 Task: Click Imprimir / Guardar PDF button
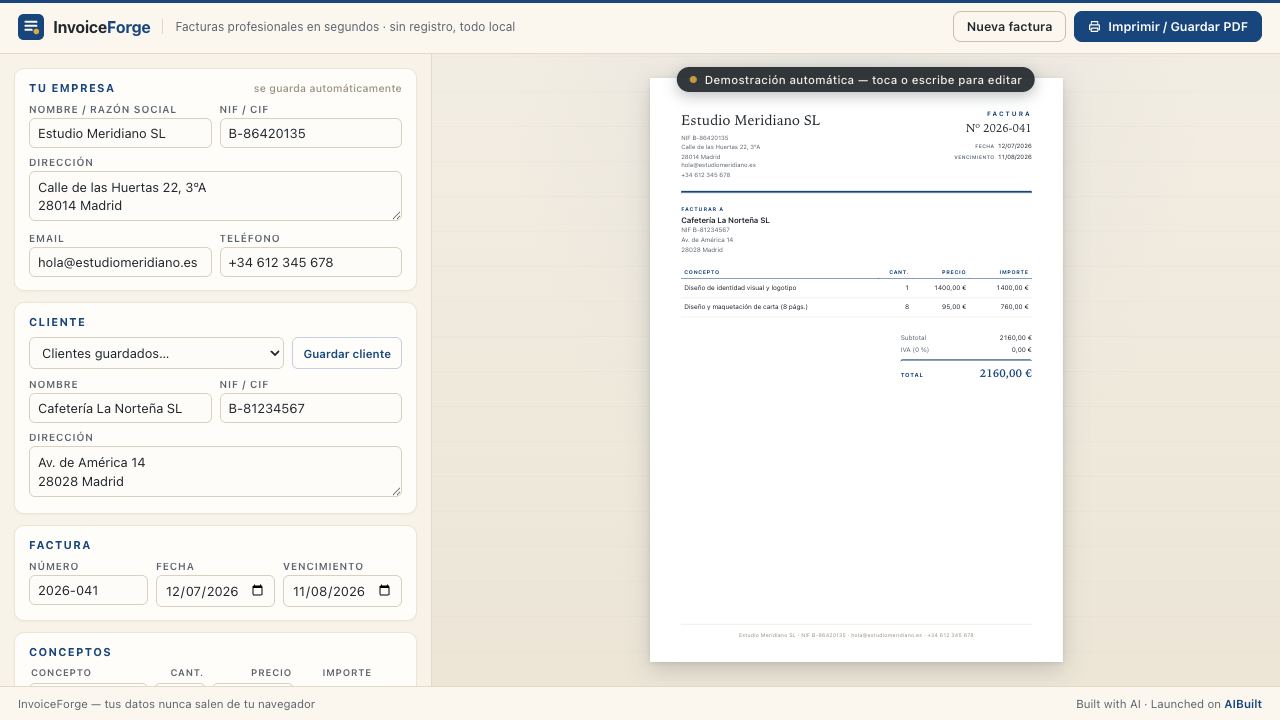[1168, 27]
